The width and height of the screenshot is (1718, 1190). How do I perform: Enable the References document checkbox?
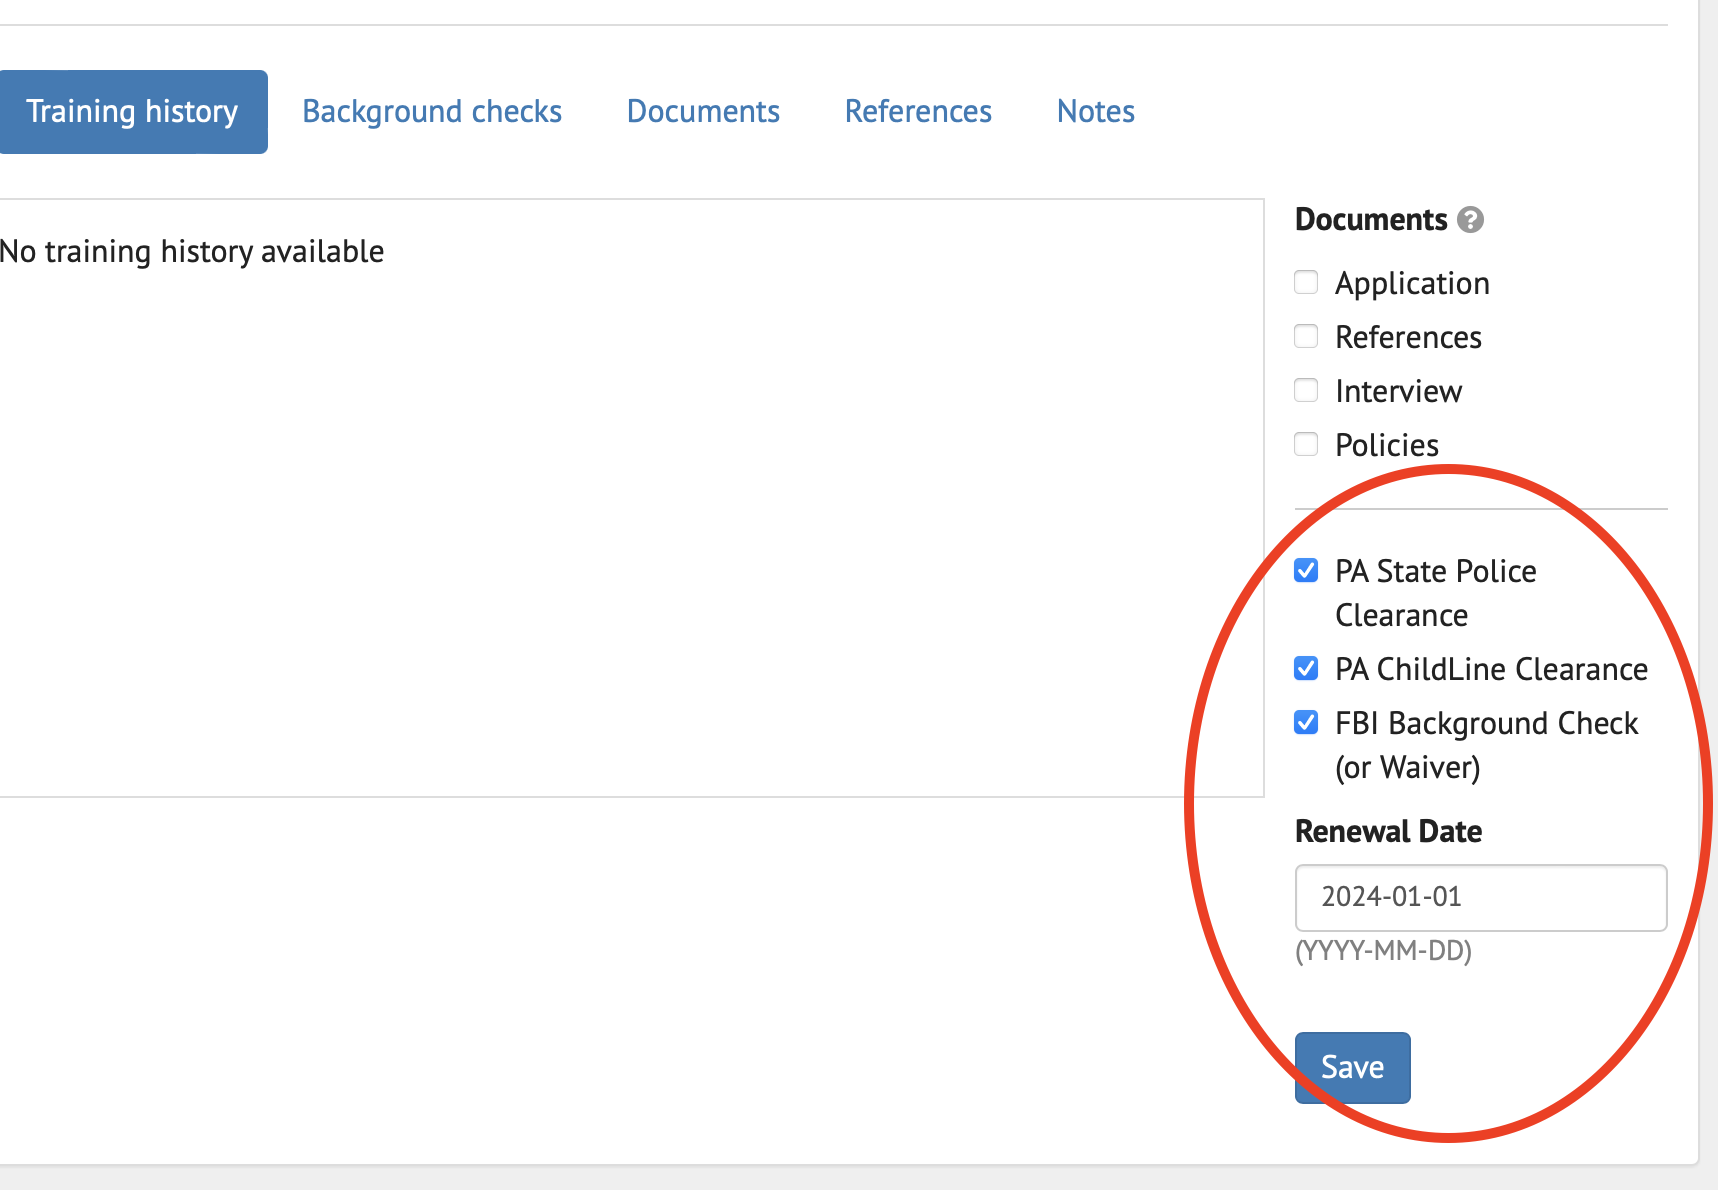click(1306, 336)
